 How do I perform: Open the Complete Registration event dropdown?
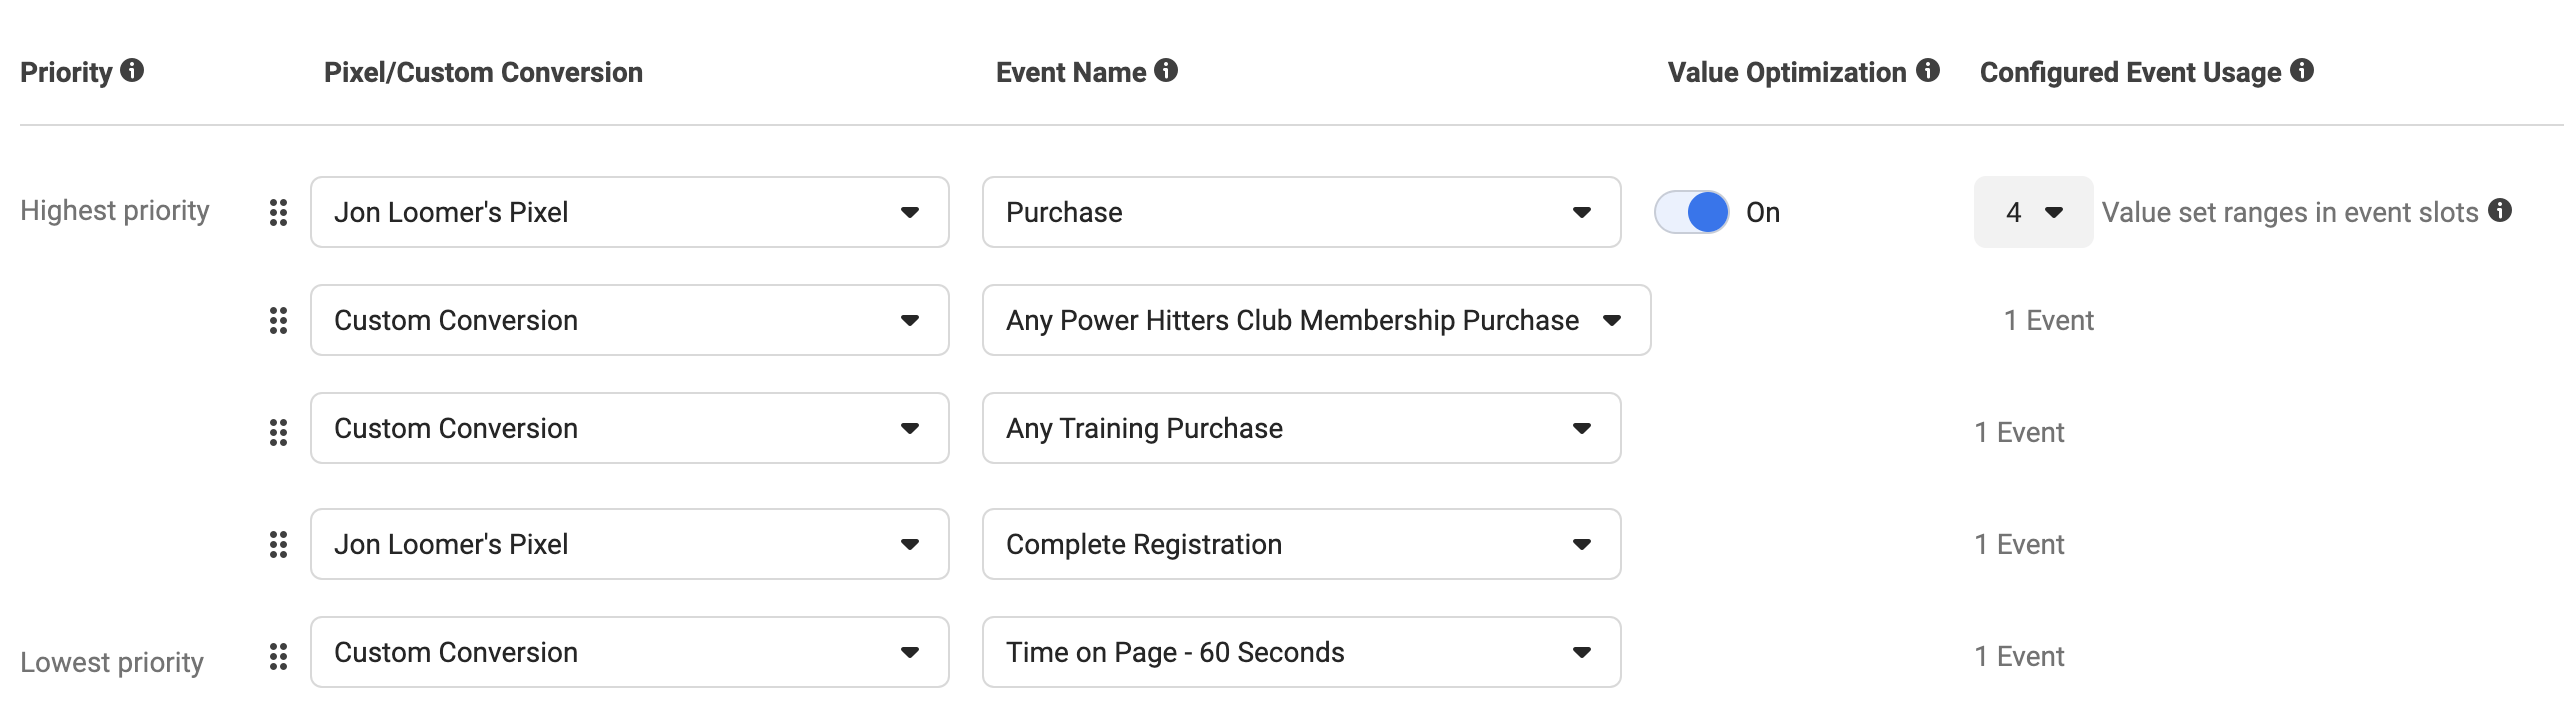click(1301, 544)
